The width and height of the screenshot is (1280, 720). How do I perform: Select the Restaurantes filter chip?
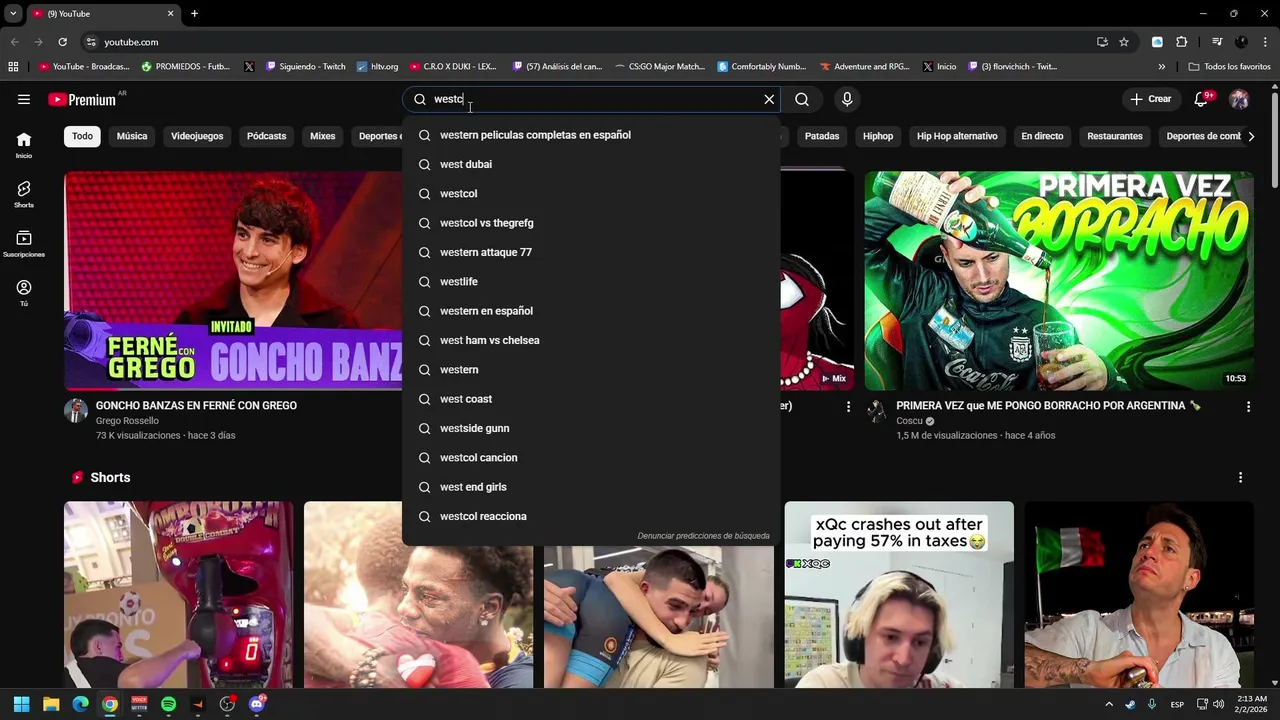point(1115,136)
